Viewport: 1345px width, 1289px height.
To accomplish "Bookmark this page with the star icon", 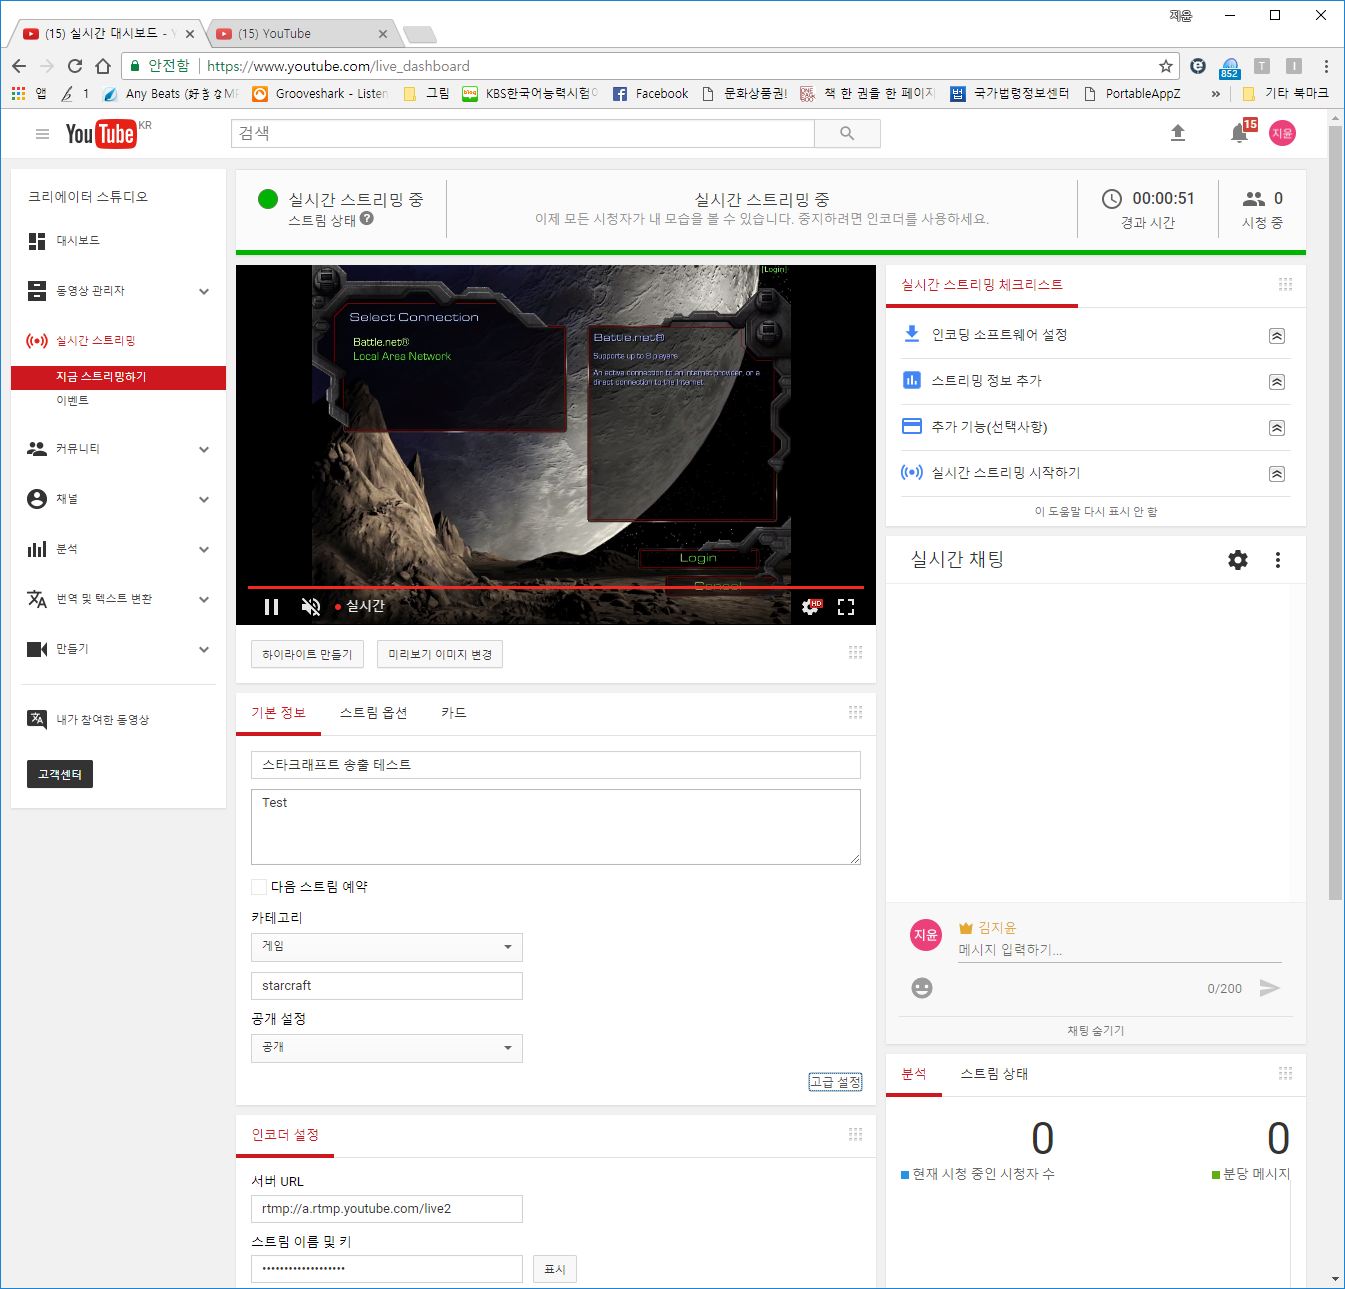I will click(x=1166, y=66).
